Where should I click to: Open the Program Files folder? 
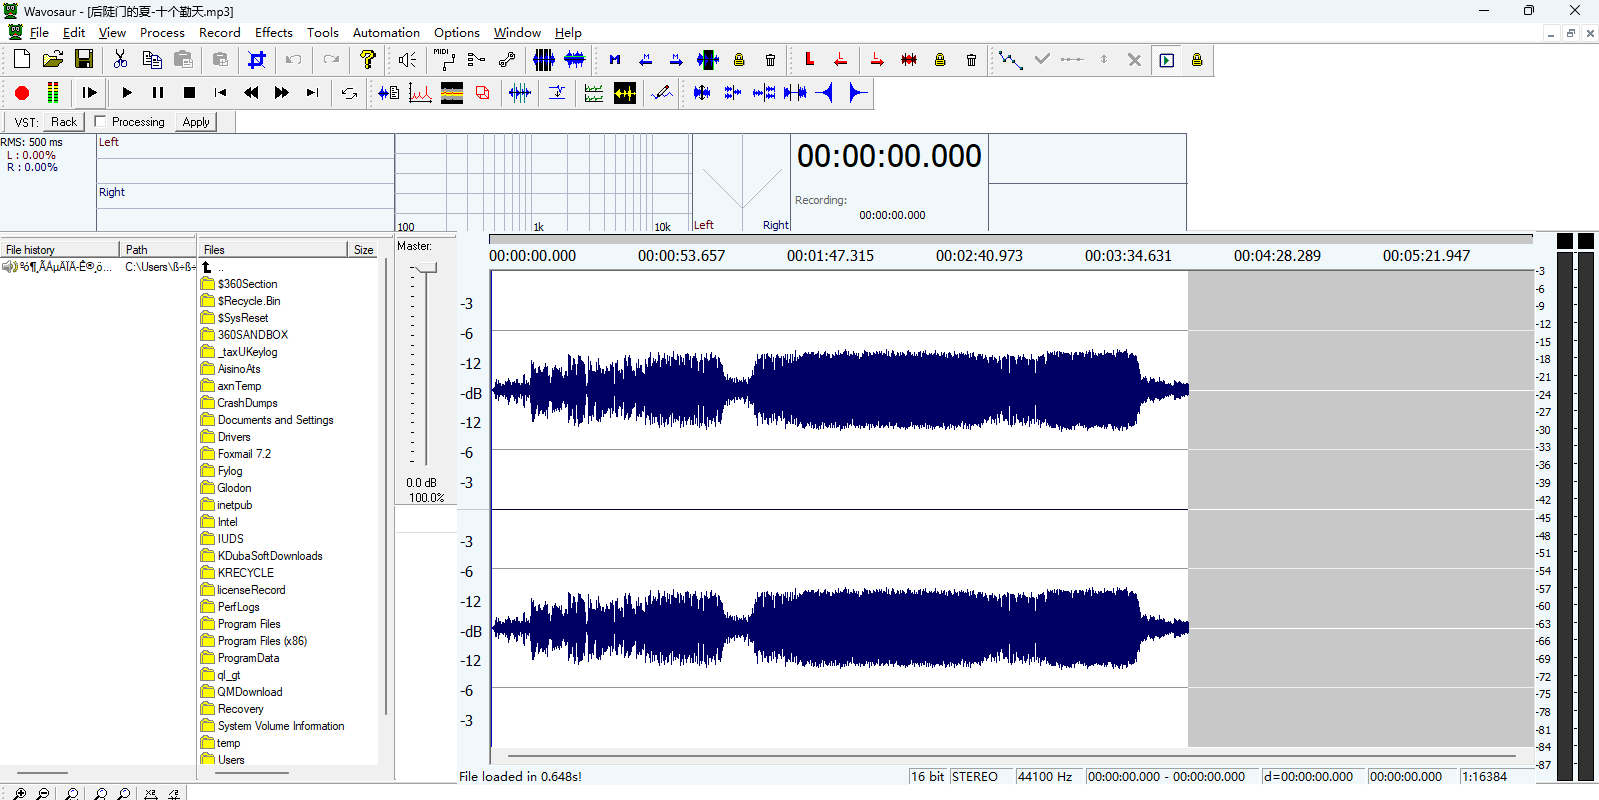249,624
